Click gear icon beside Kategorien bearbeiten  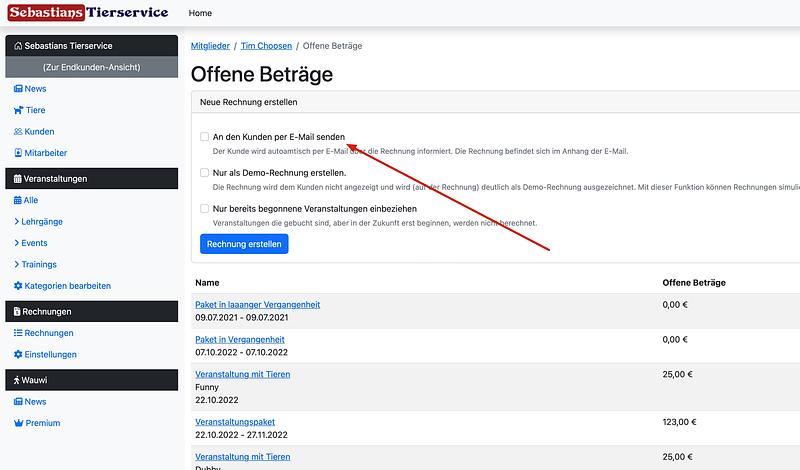pos(17,286)
